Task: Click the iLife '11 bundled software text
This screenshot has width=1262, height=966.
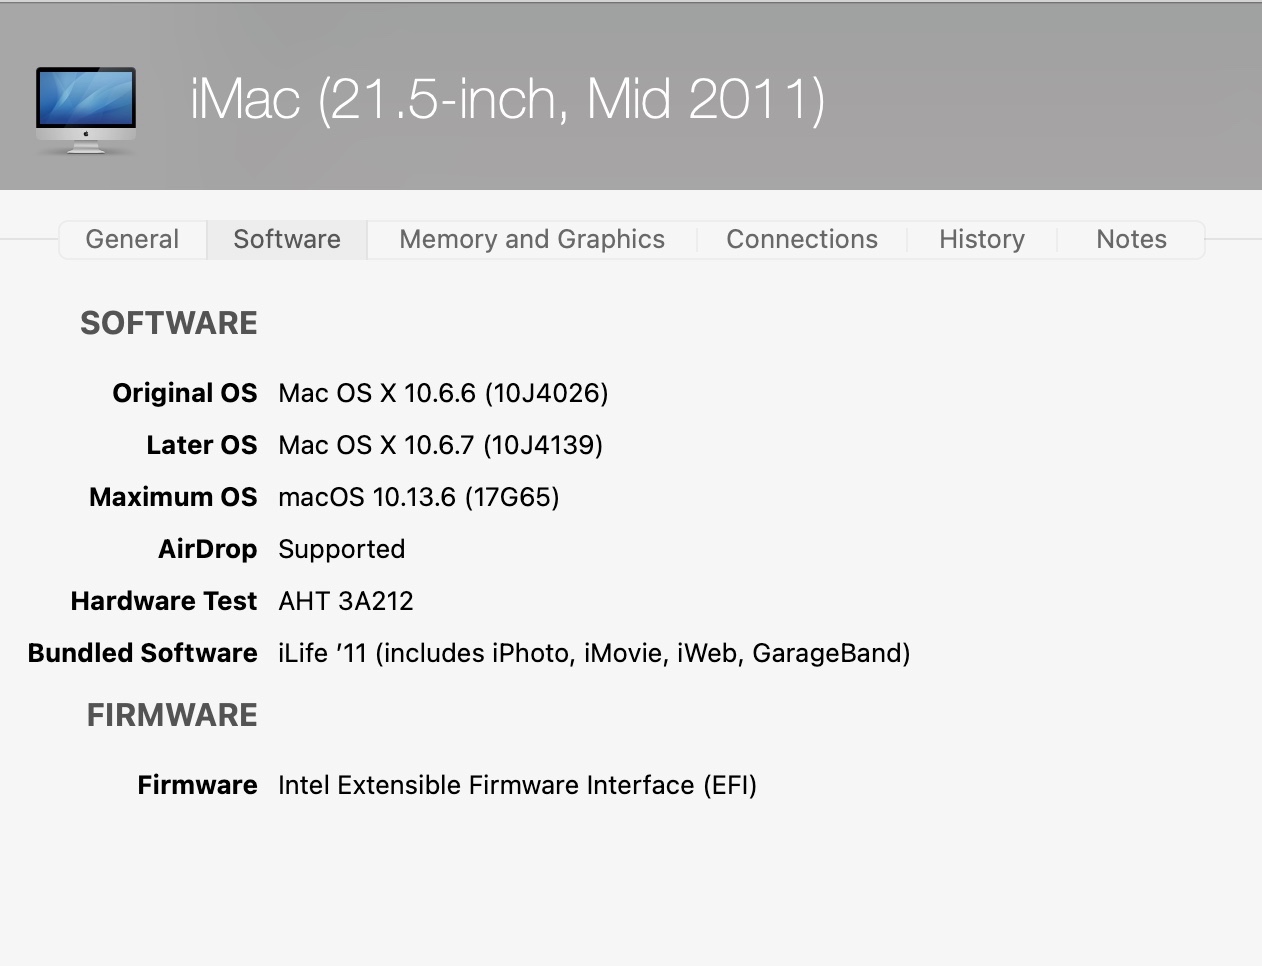Action: (594, 653)
